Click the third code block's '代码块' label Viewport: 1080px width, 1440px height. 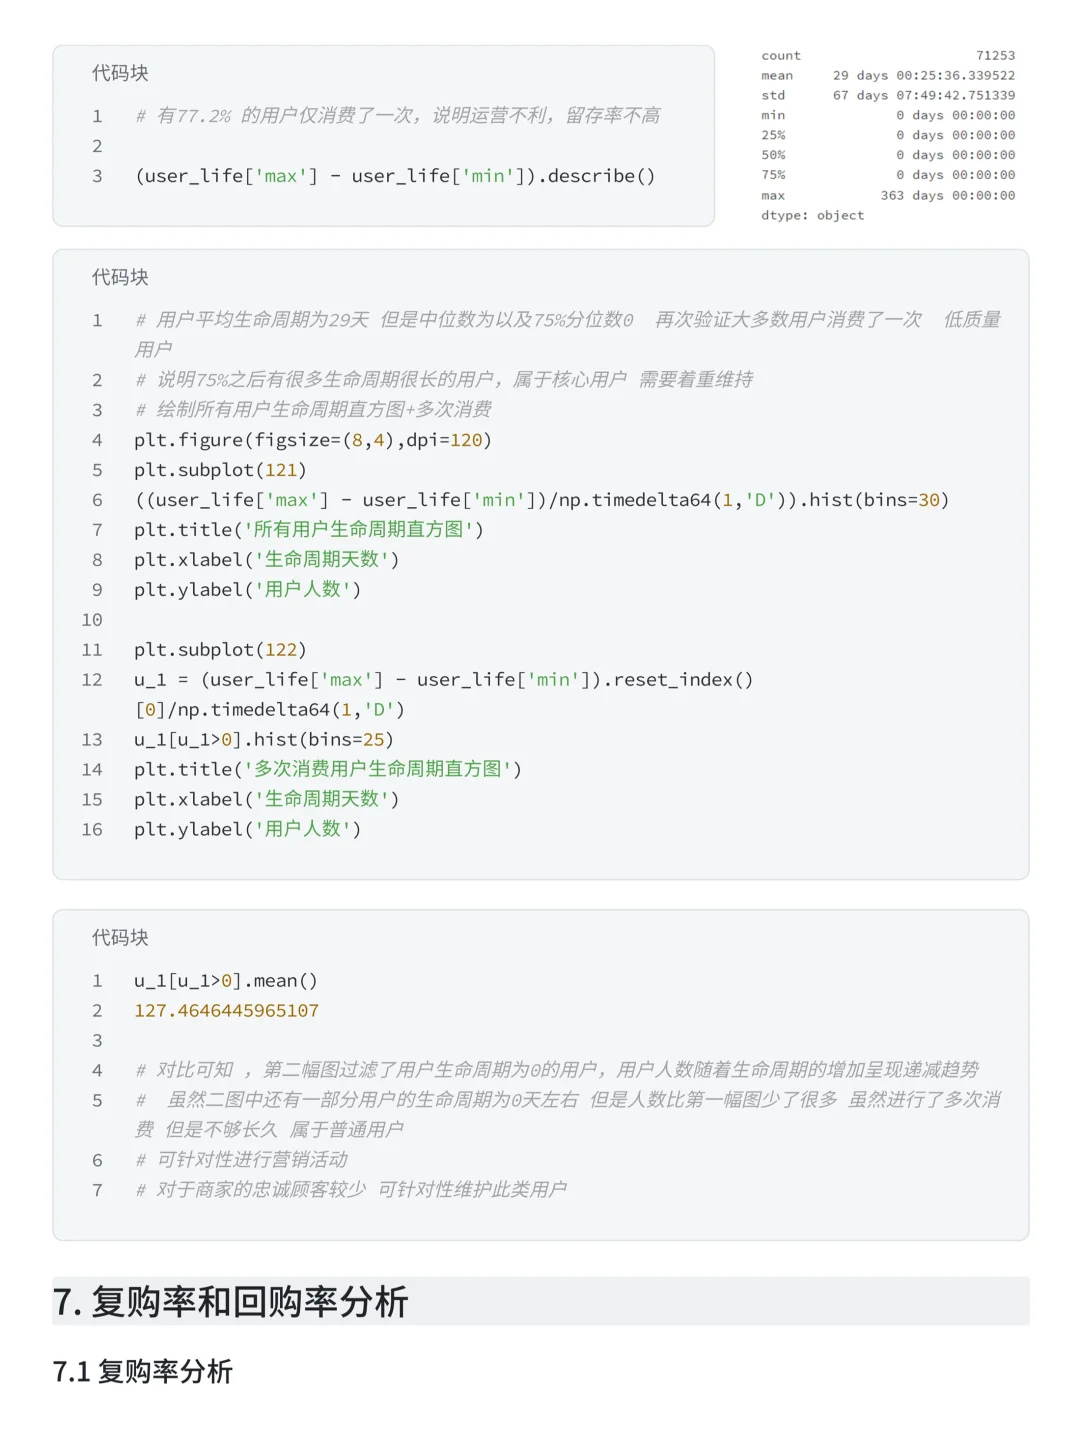click(x=120, y=937)
